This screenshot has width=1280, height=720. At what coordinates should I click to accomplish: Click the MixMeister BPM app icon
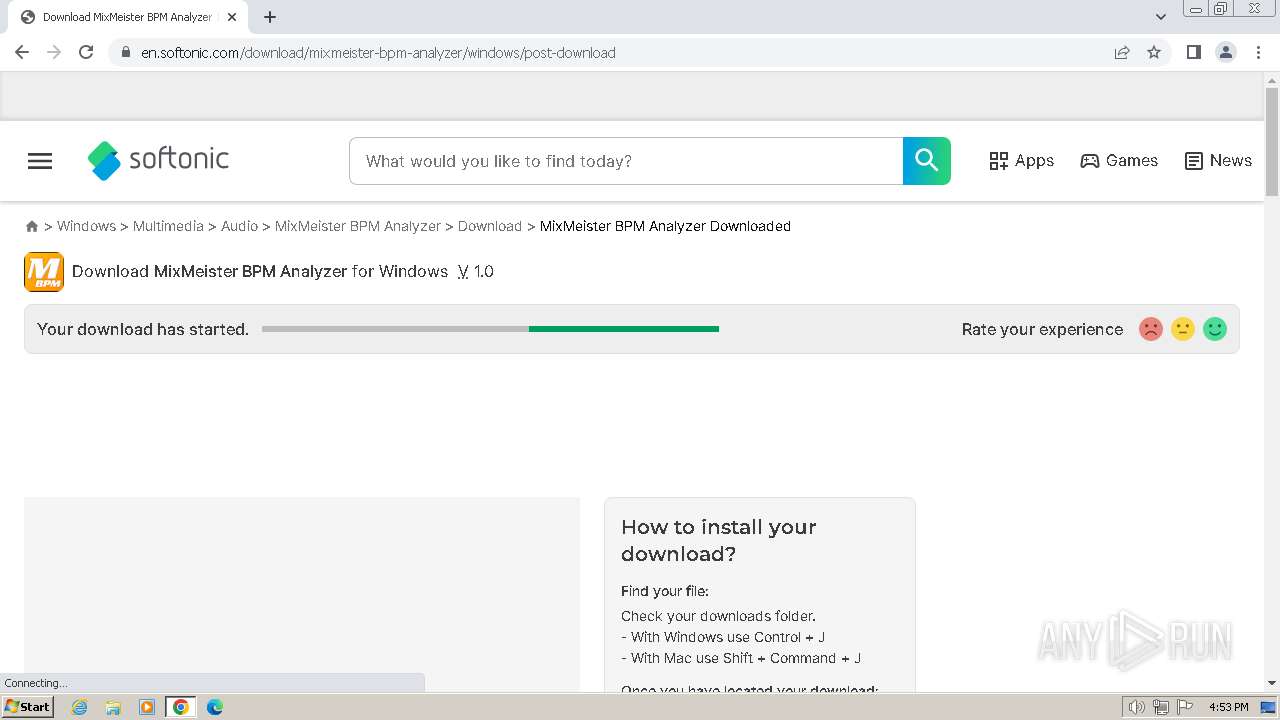(x=44, y=272)
